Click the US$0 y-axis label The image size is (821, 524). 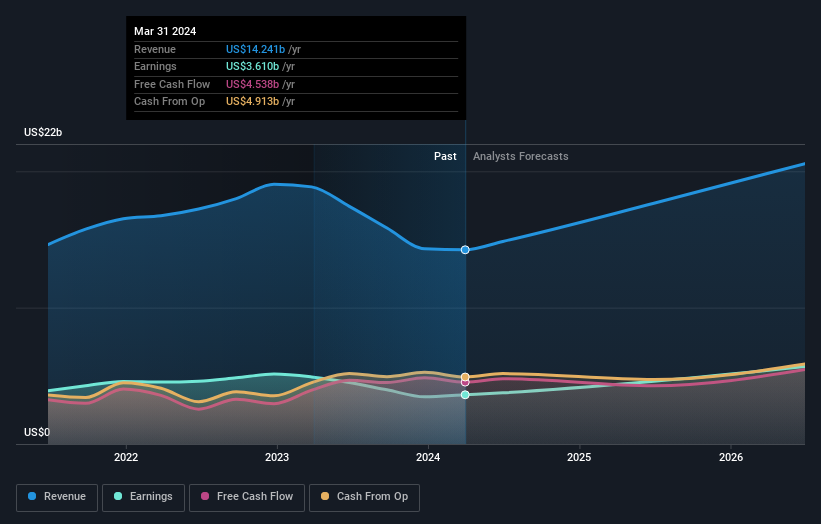(x=37, y=432)
